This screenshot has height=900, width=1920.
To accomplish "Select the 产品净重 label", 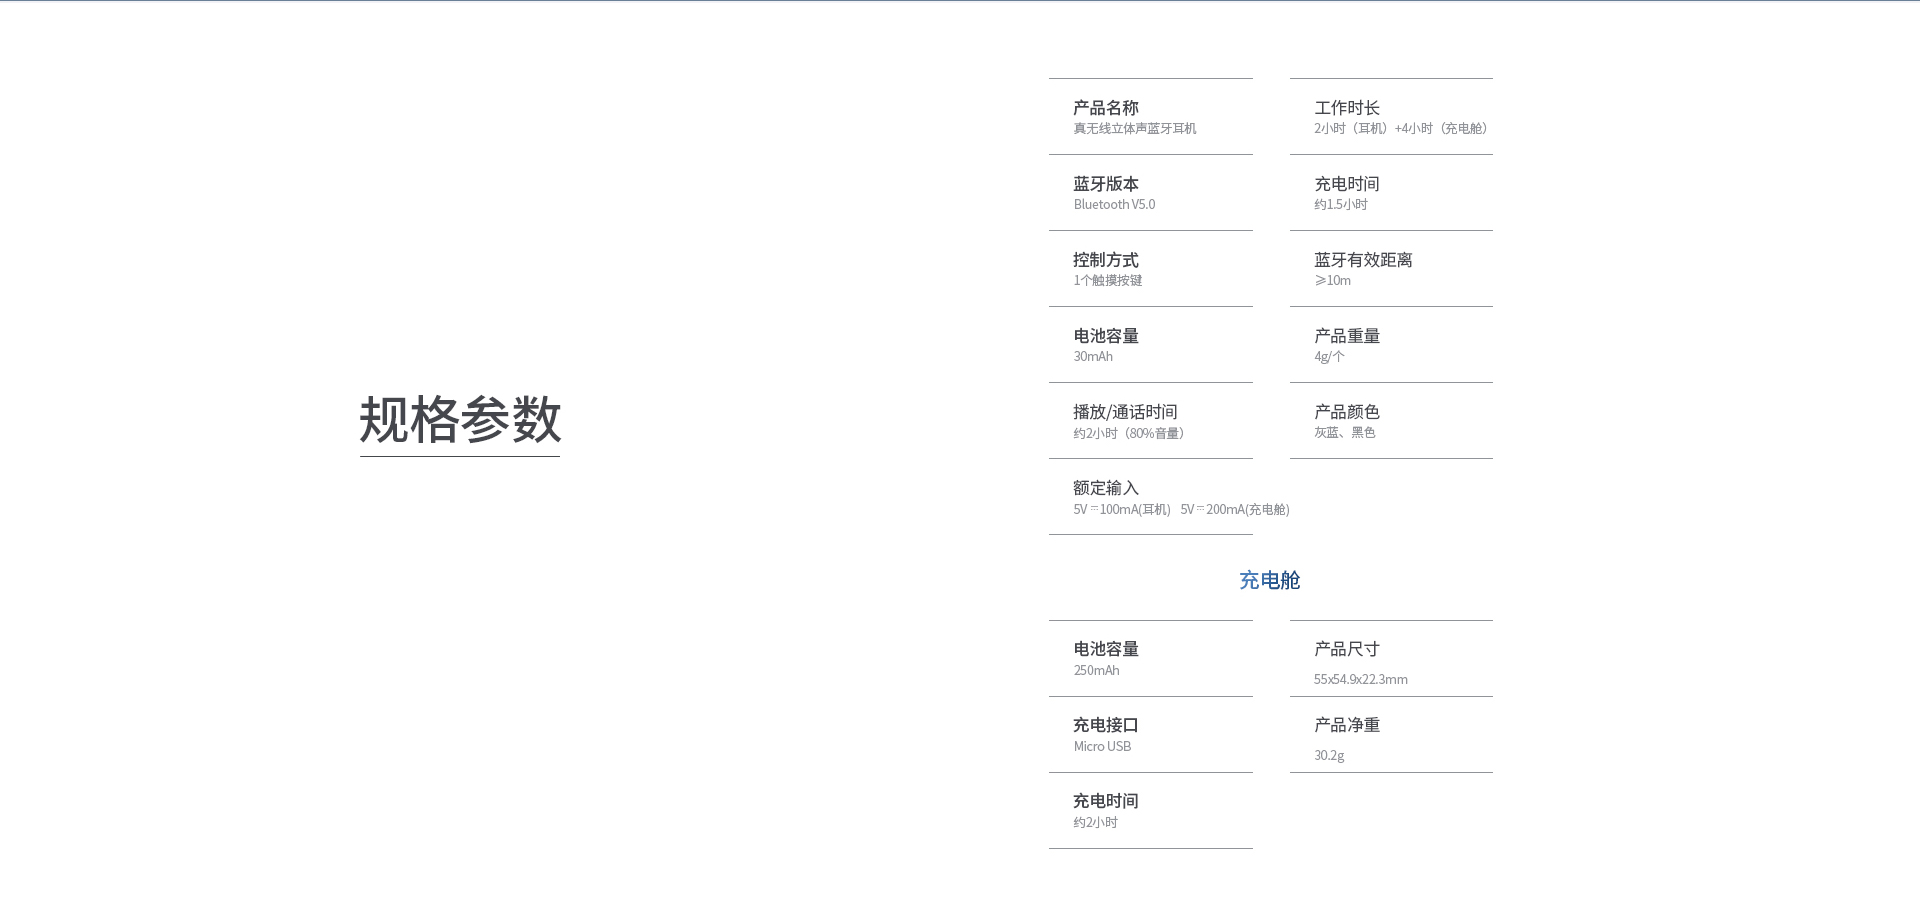I will click(1347, 725).
